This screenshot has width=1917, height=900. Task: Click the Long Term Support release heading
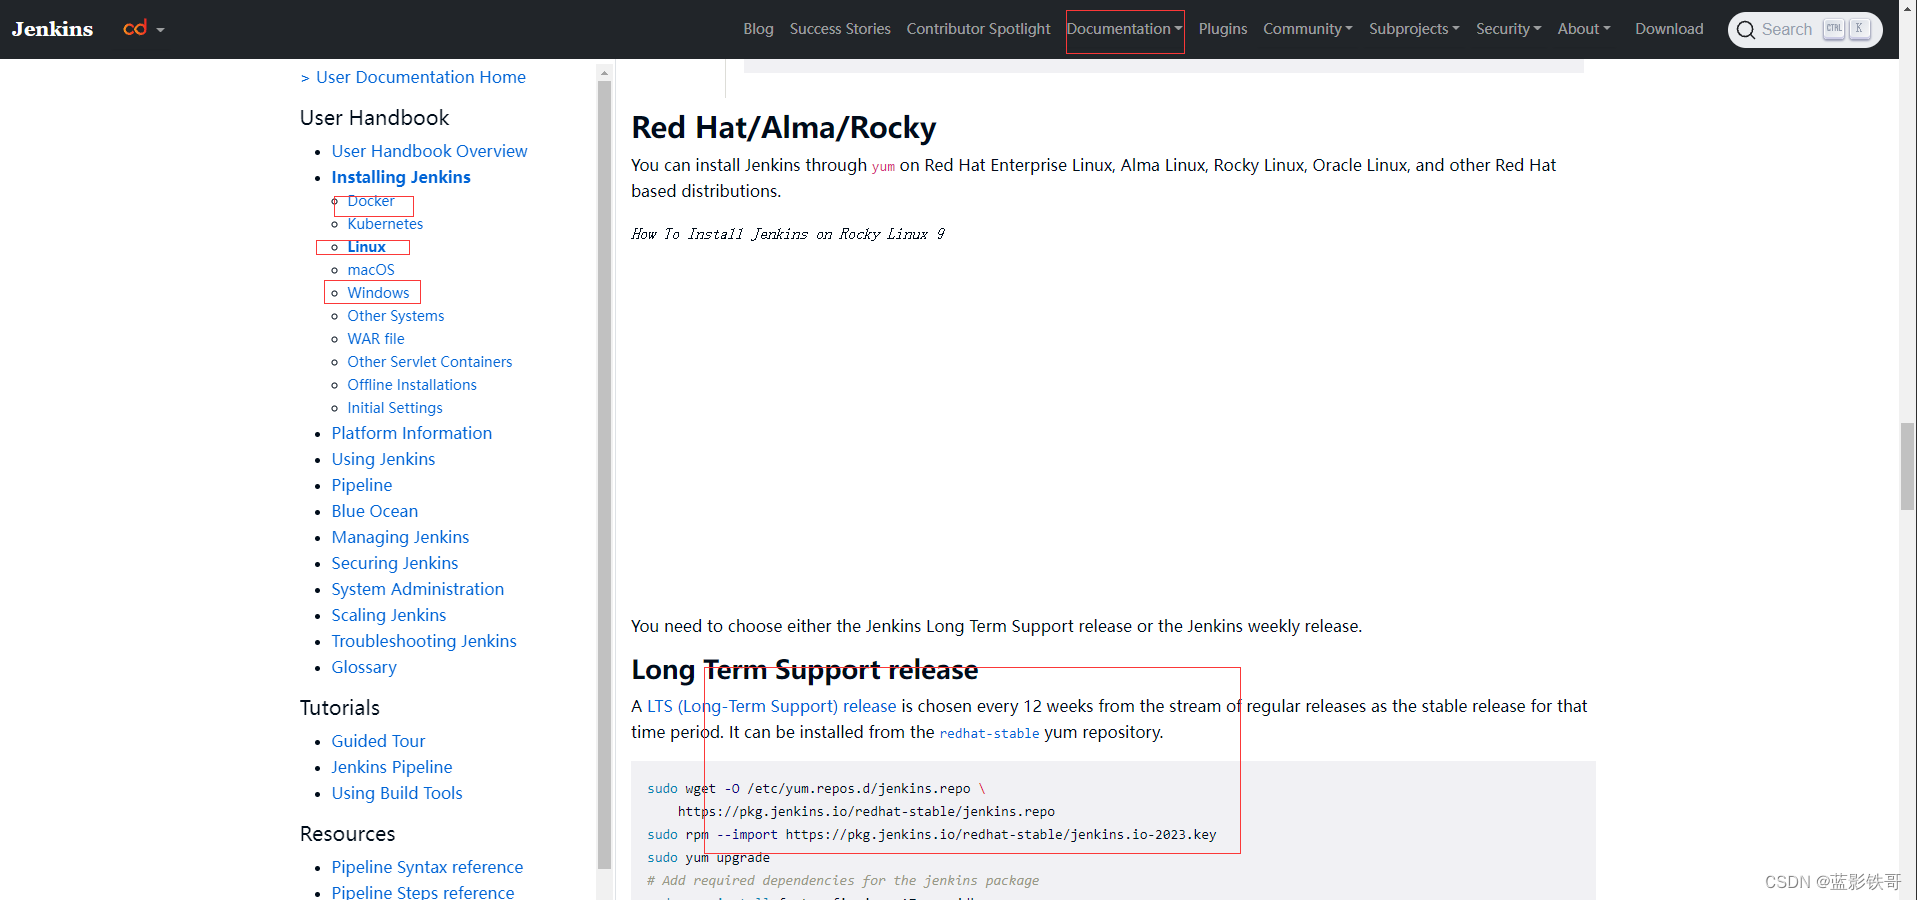[x=805, y=670]
